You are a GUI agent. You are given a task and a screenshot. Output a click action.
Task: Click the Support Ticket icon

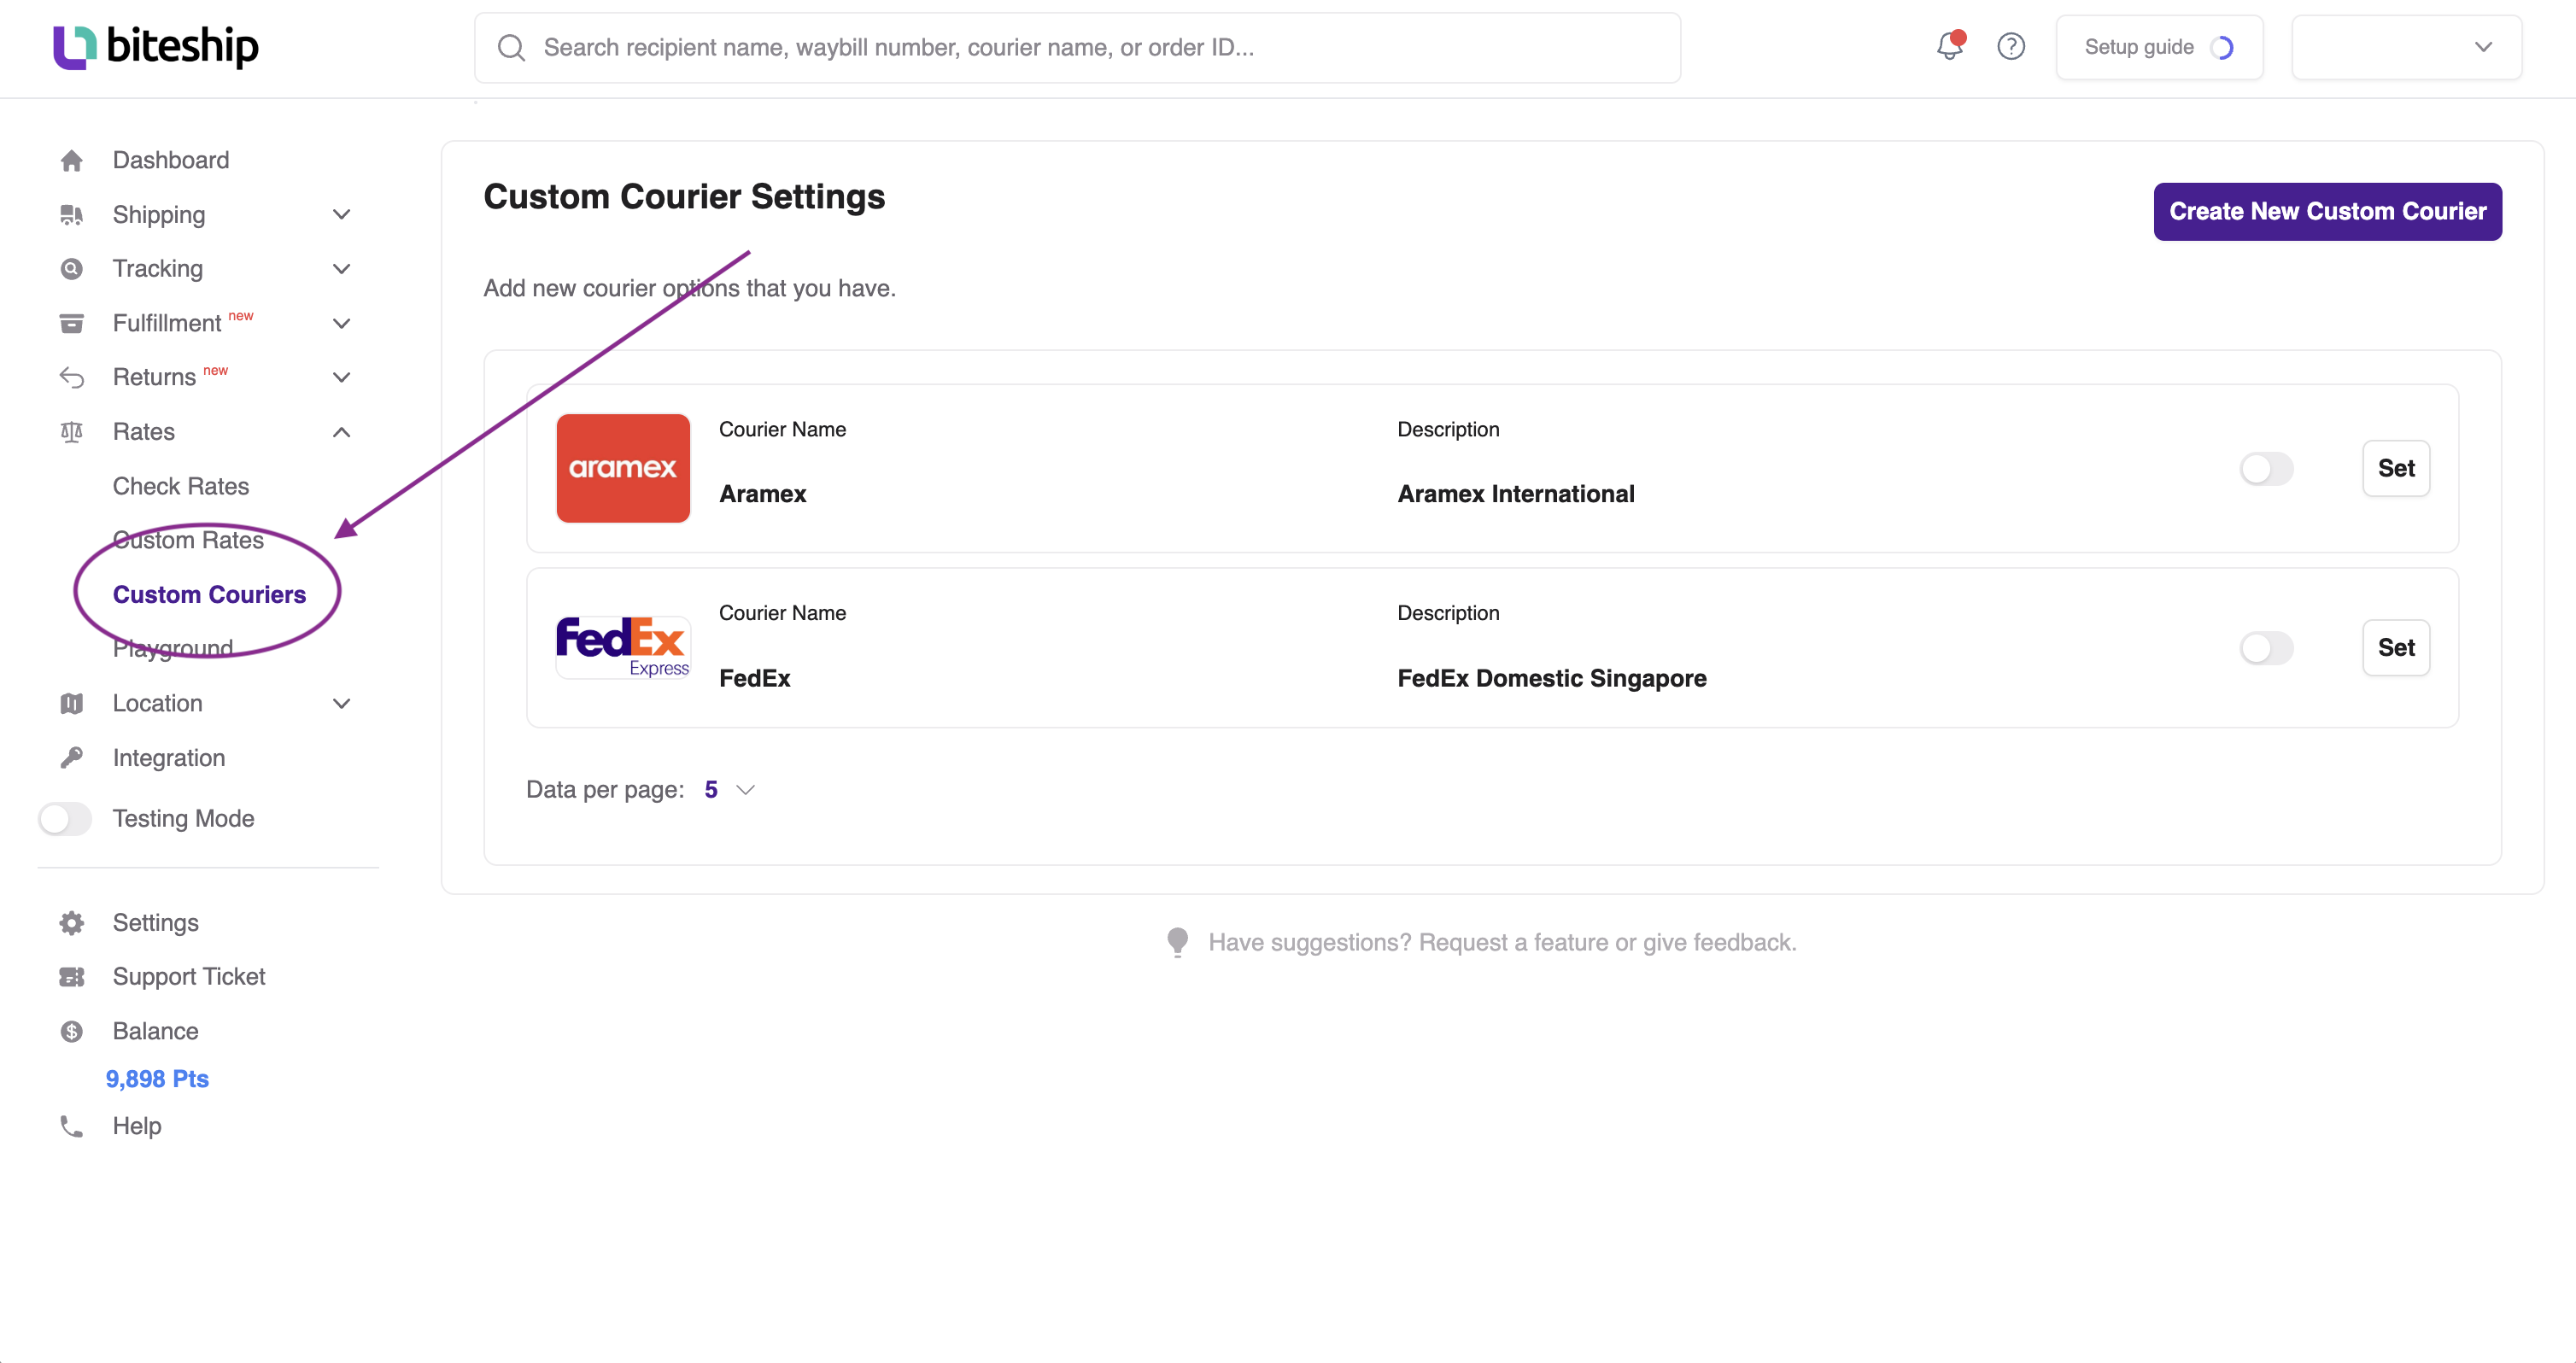click(x=72, y=977)
